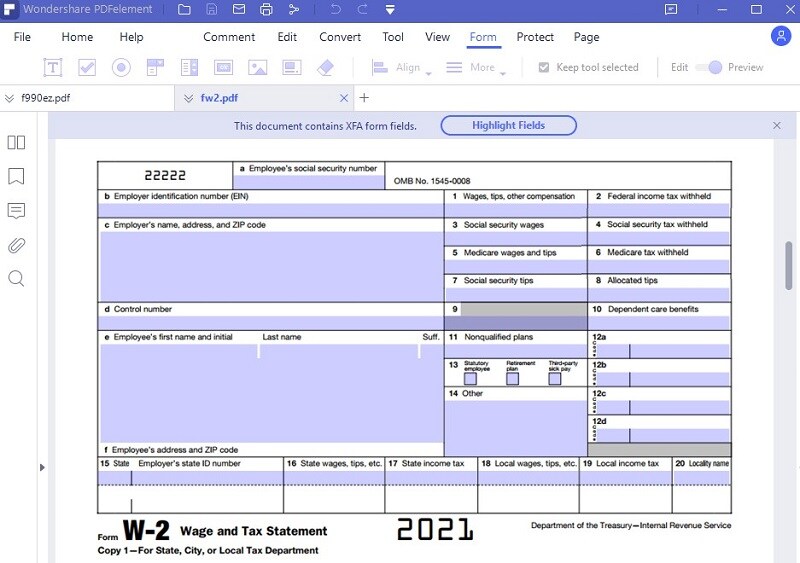Switch to the Page tab
The image size is (800, 563).
tap(586, 37)
